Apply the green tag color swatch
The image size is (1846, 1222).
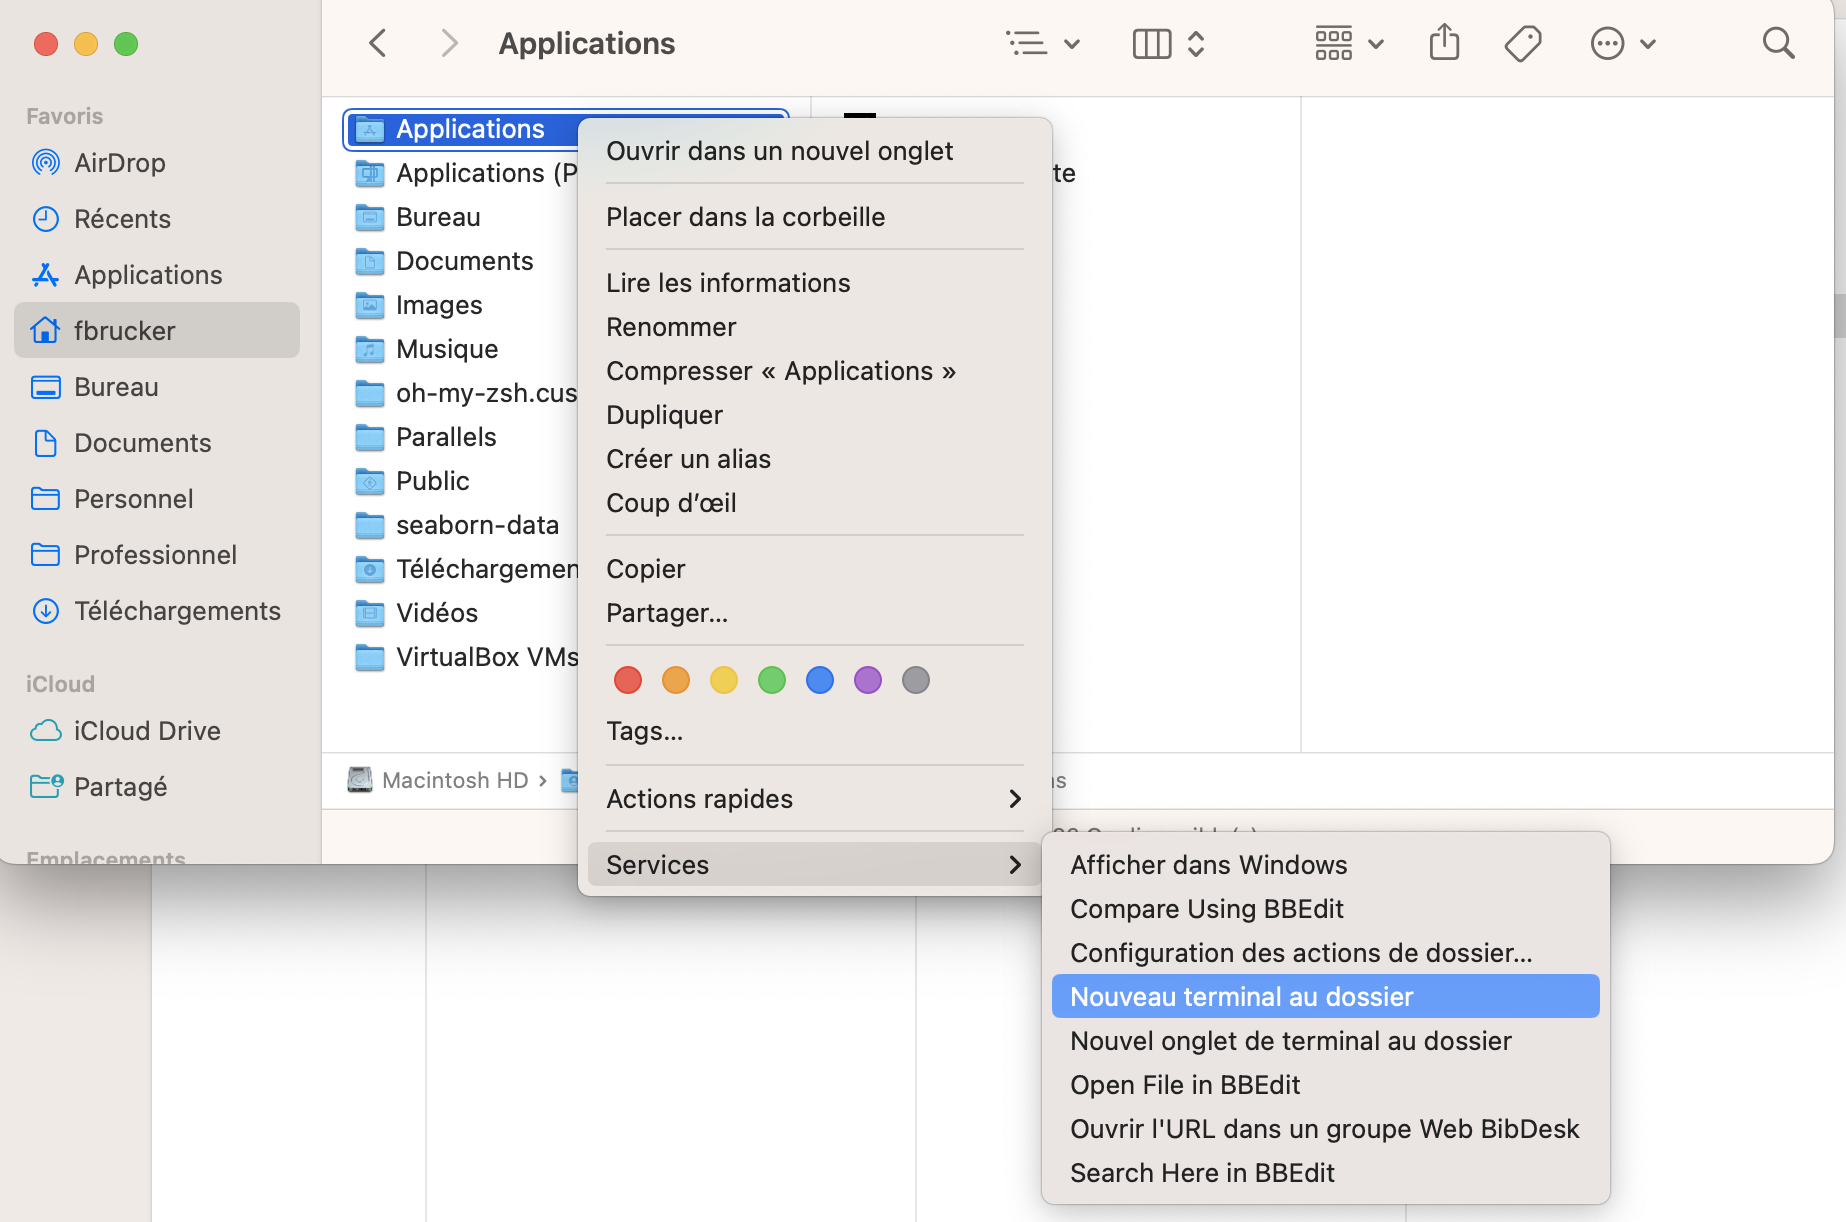tap(771, 680)
